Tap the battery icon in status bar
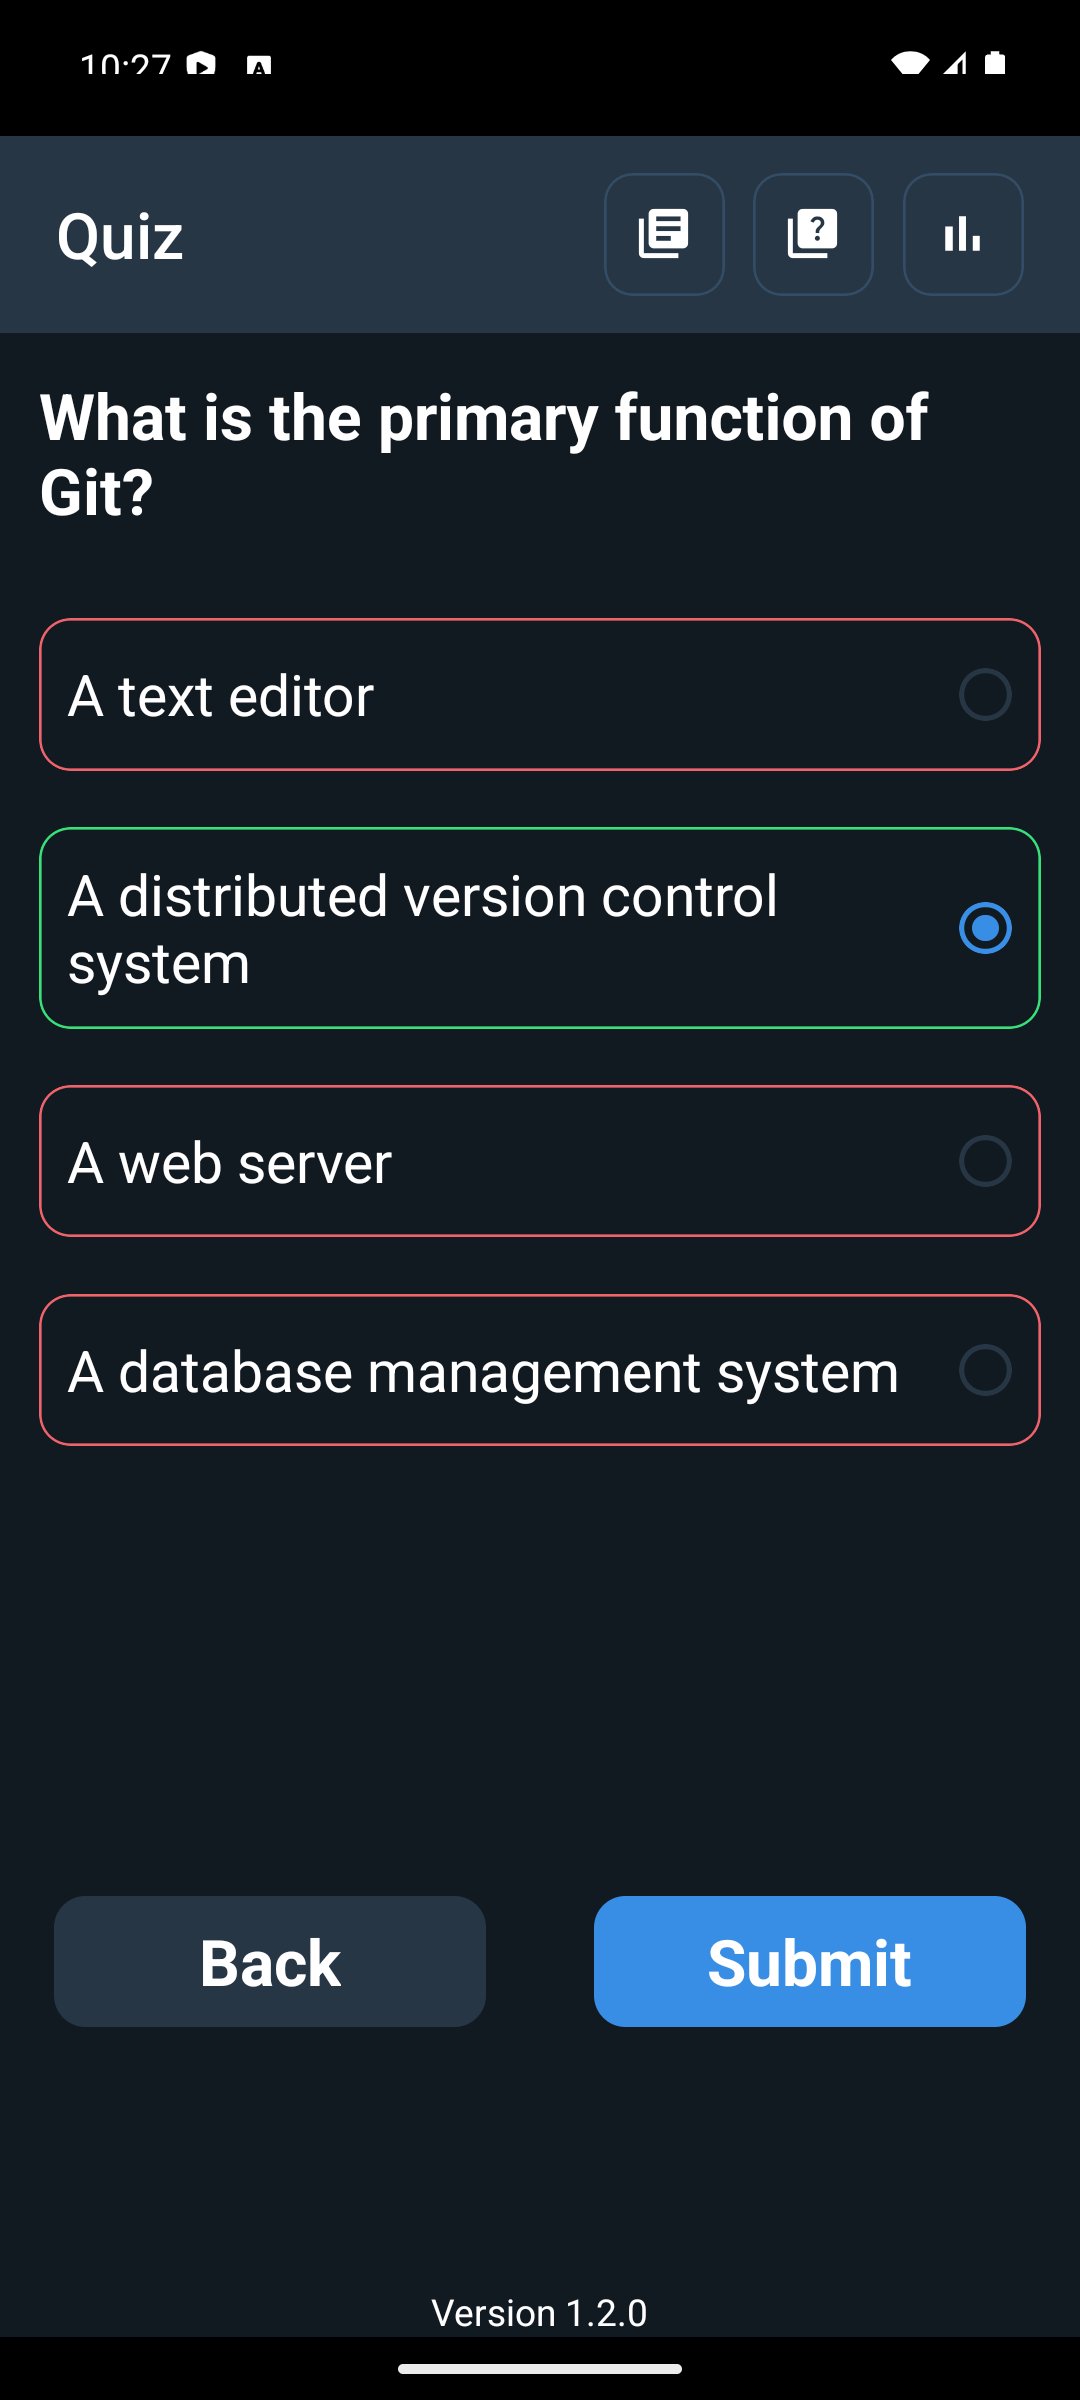Image resolution: width=1080 pixels, height=2400 pixels. 995,64
